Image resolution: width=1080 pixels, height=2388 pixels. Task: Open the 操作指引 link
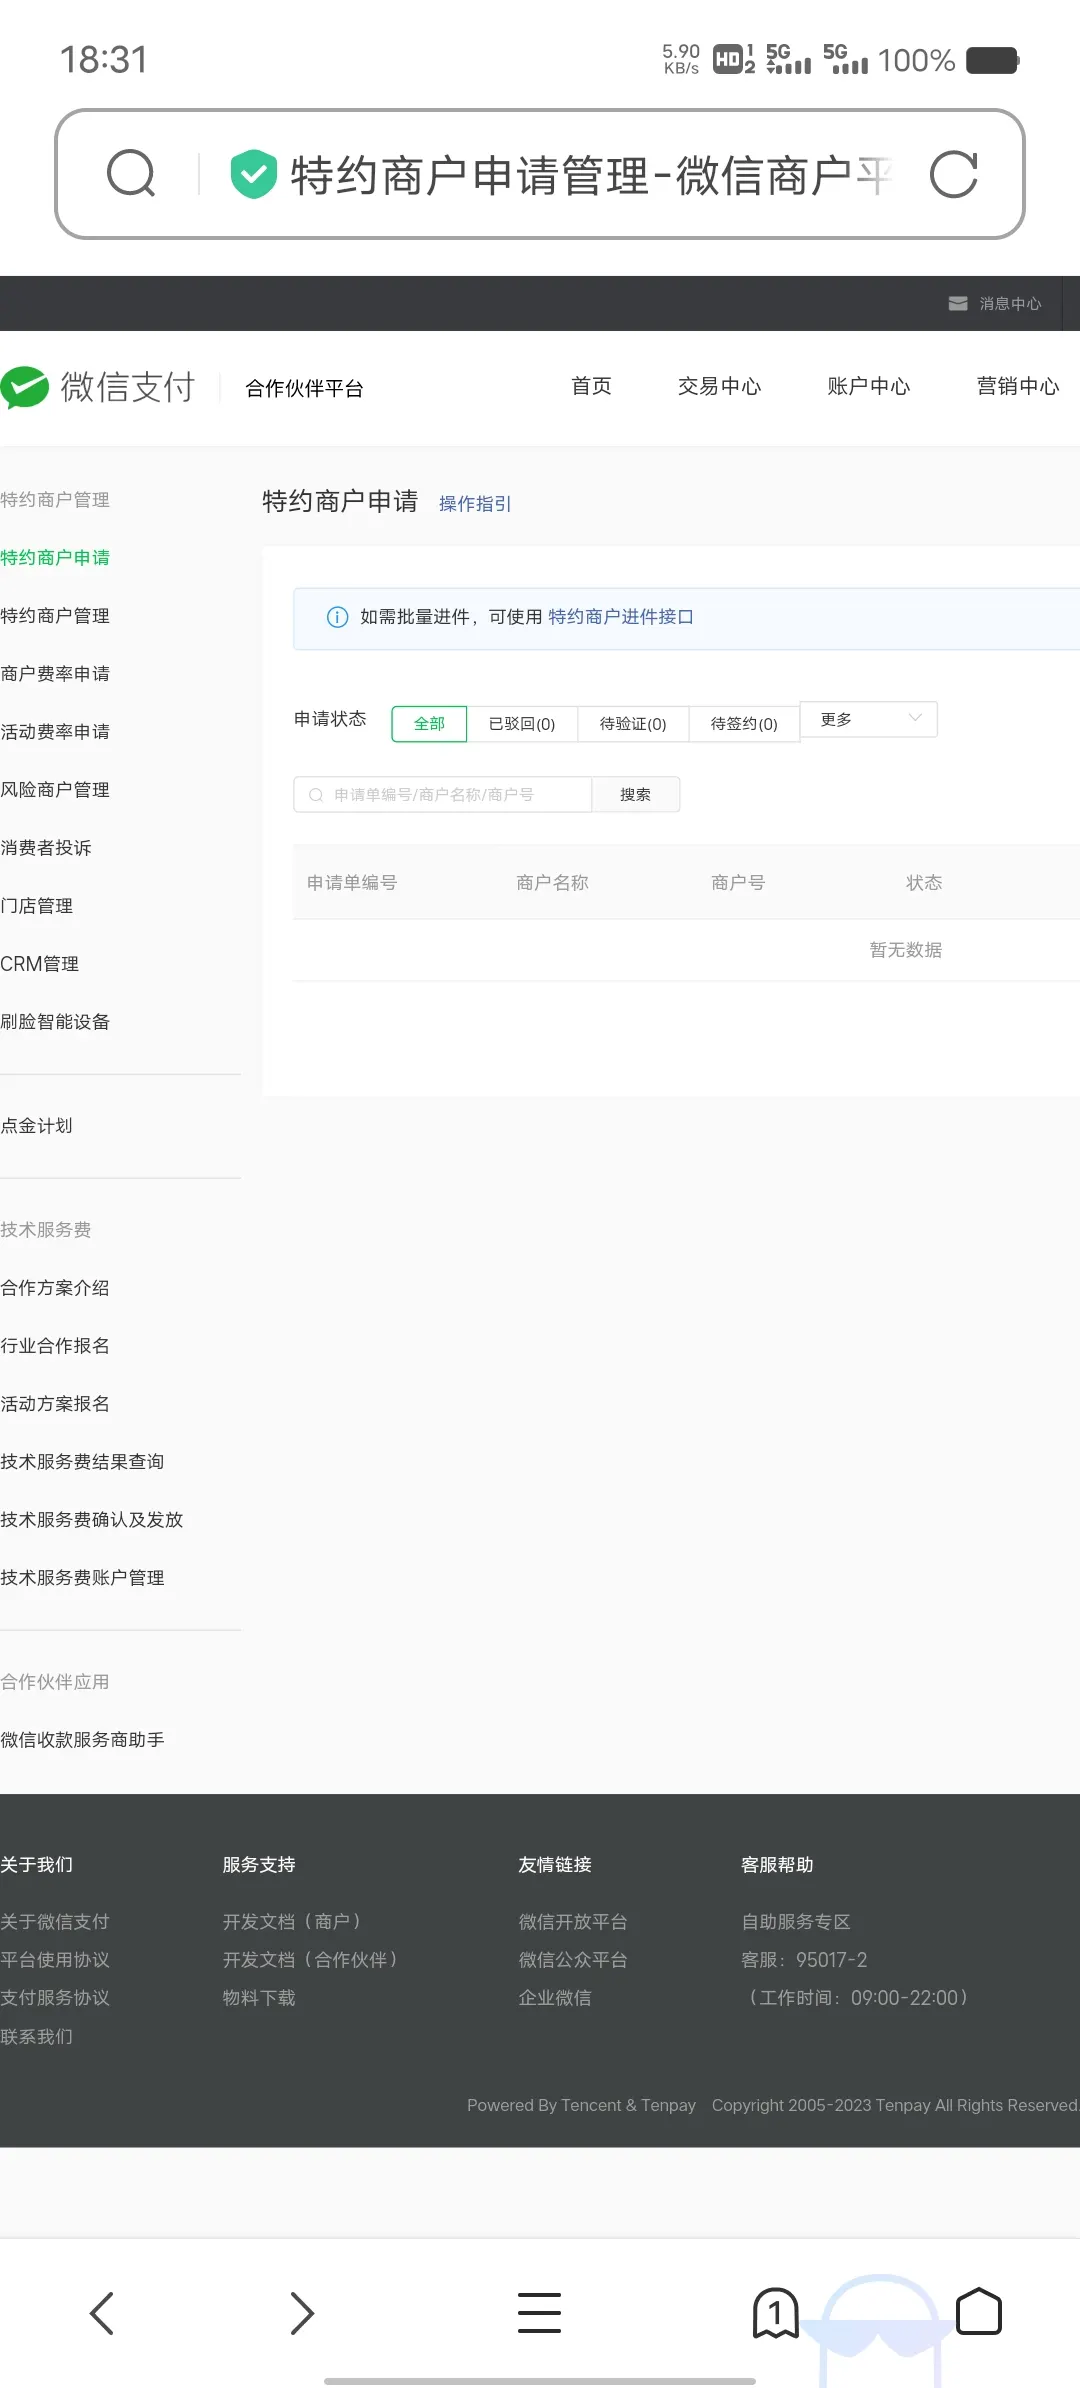[475, 504]
